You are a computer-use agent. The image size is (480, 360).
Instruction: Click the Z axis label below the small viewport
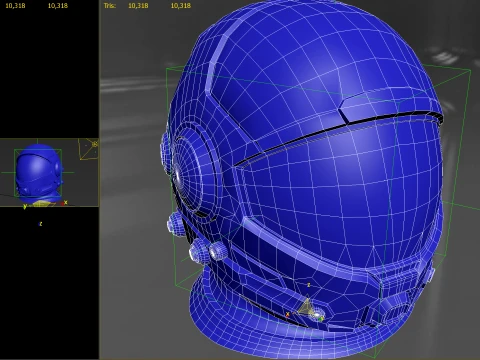click(40, 224)
